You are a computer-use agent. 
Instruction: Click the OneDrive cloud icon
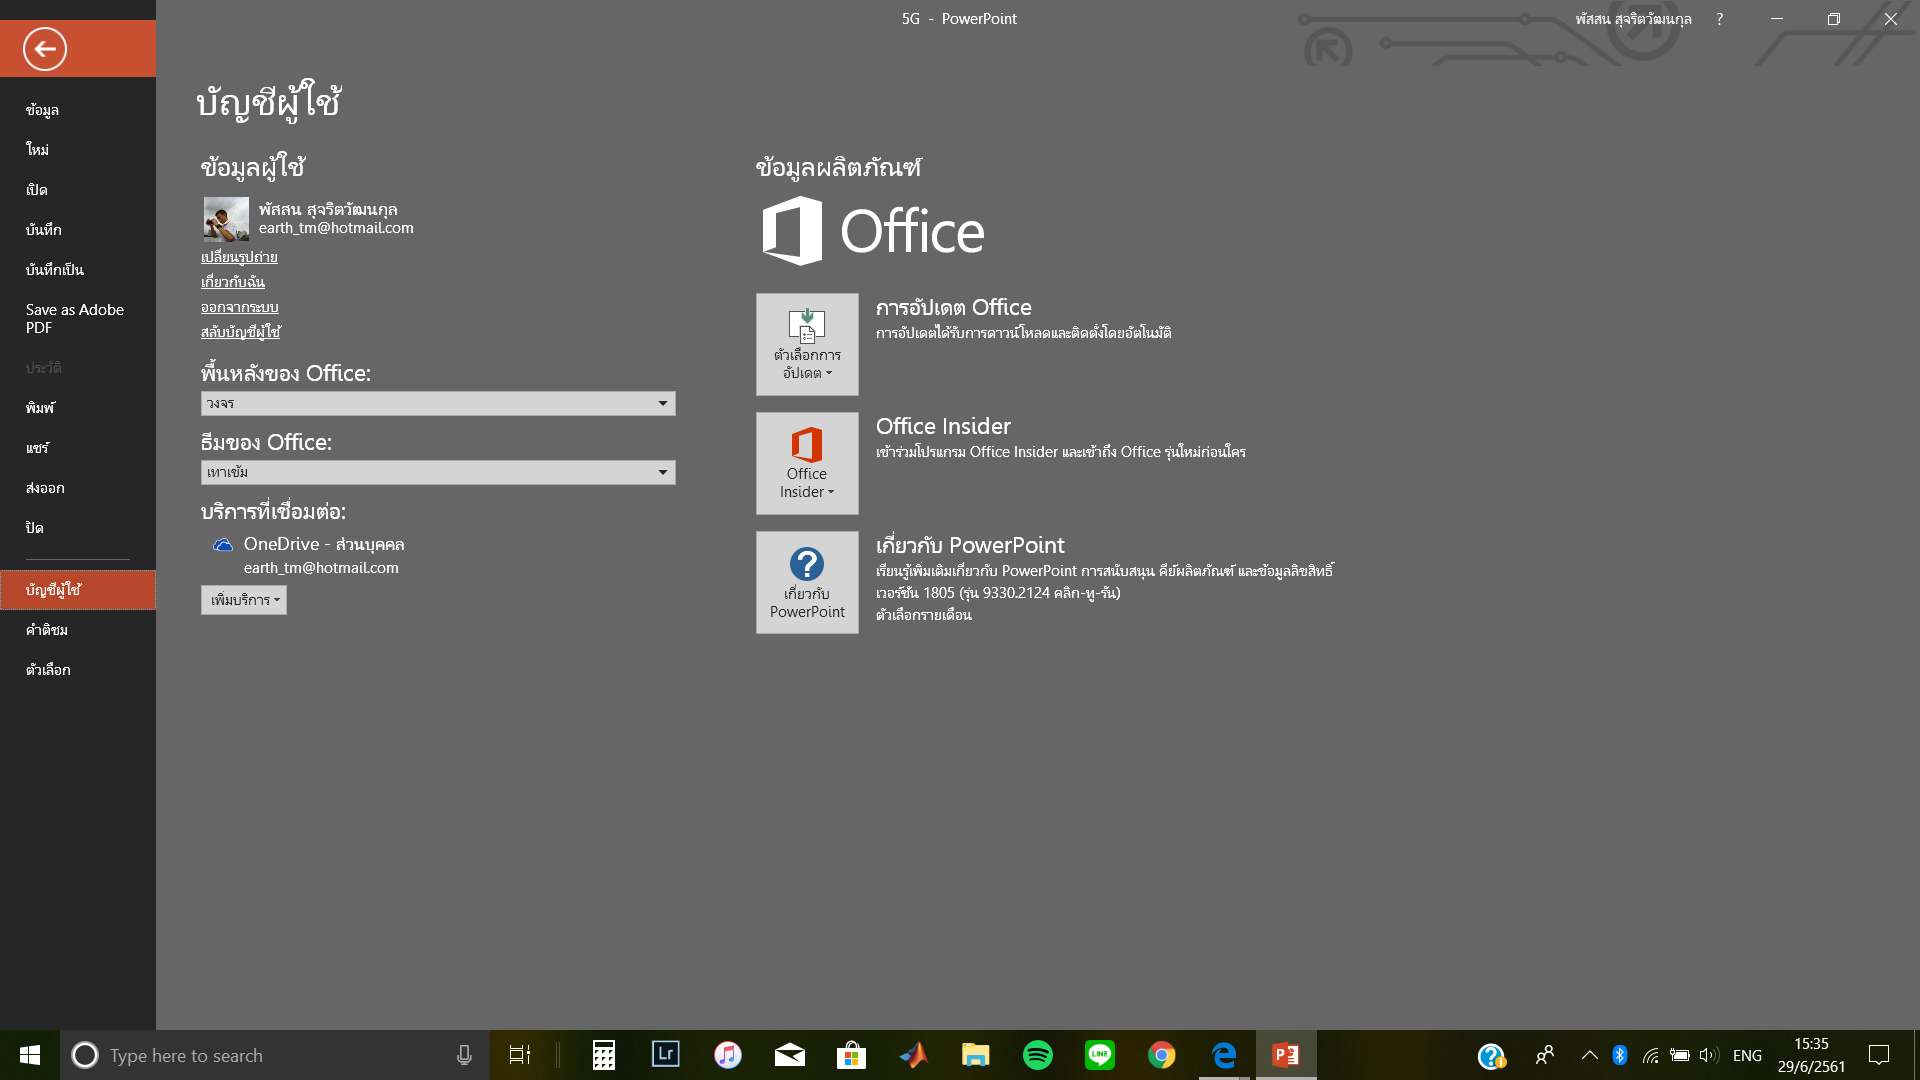[223, 545]
